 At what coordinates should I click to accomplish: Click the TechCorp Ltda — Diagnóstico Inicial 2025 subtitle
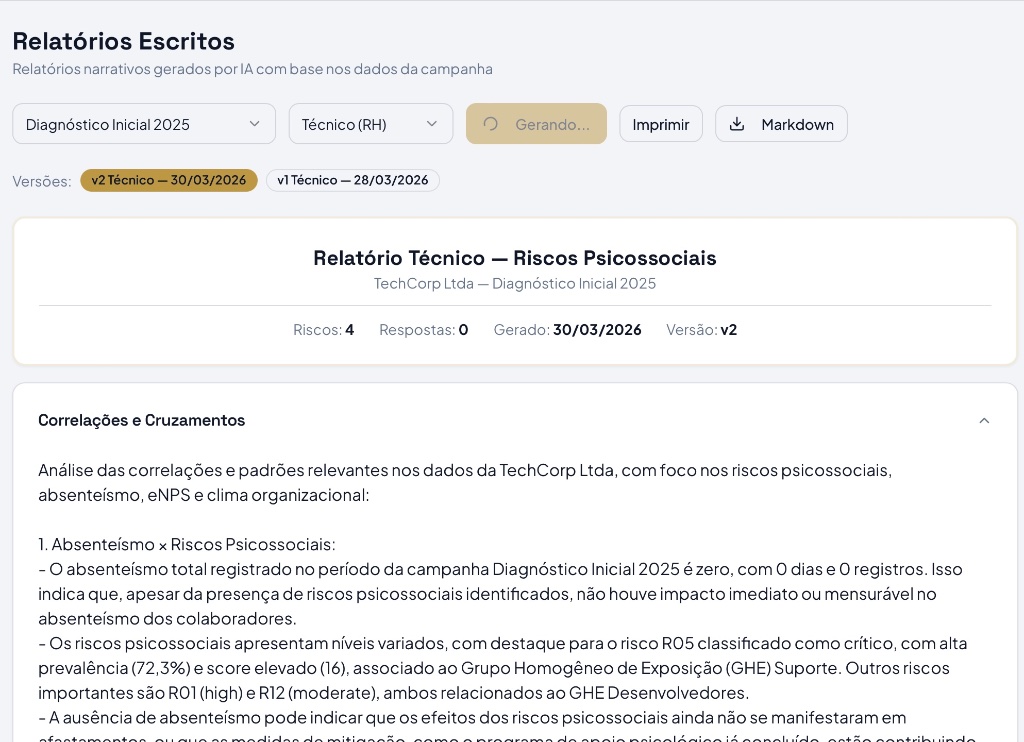(x=515, y=283)
